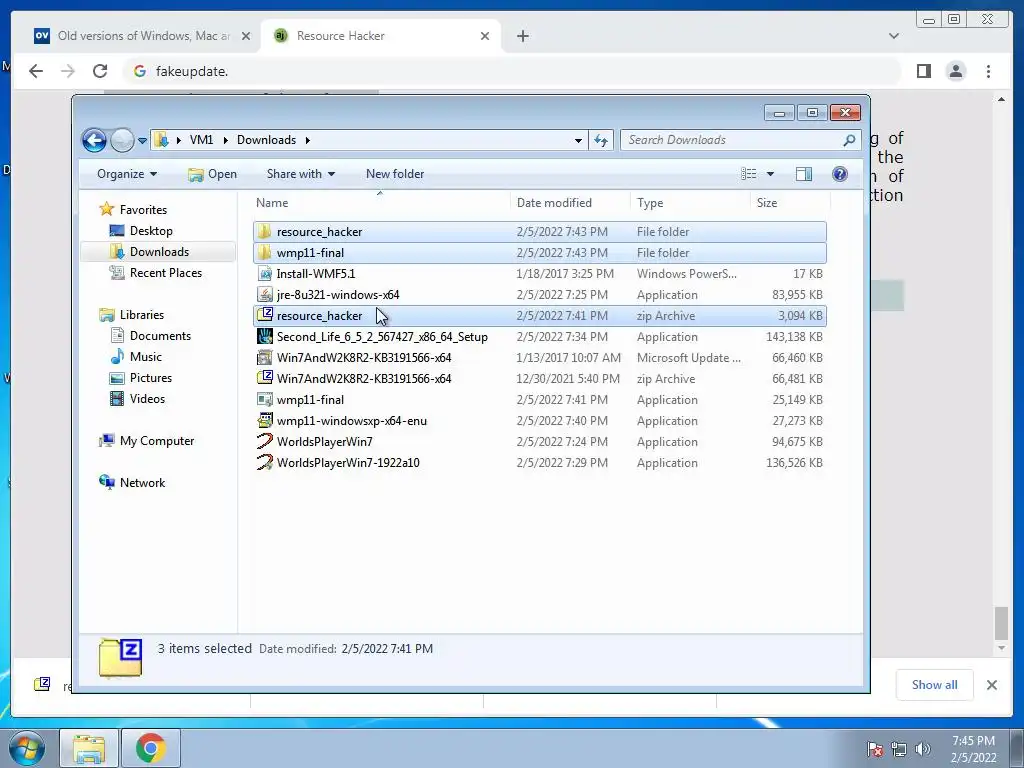1024x768 pixels.
Task: Open recent locations dropdown beside forward arrow
Action: [142, 140]
